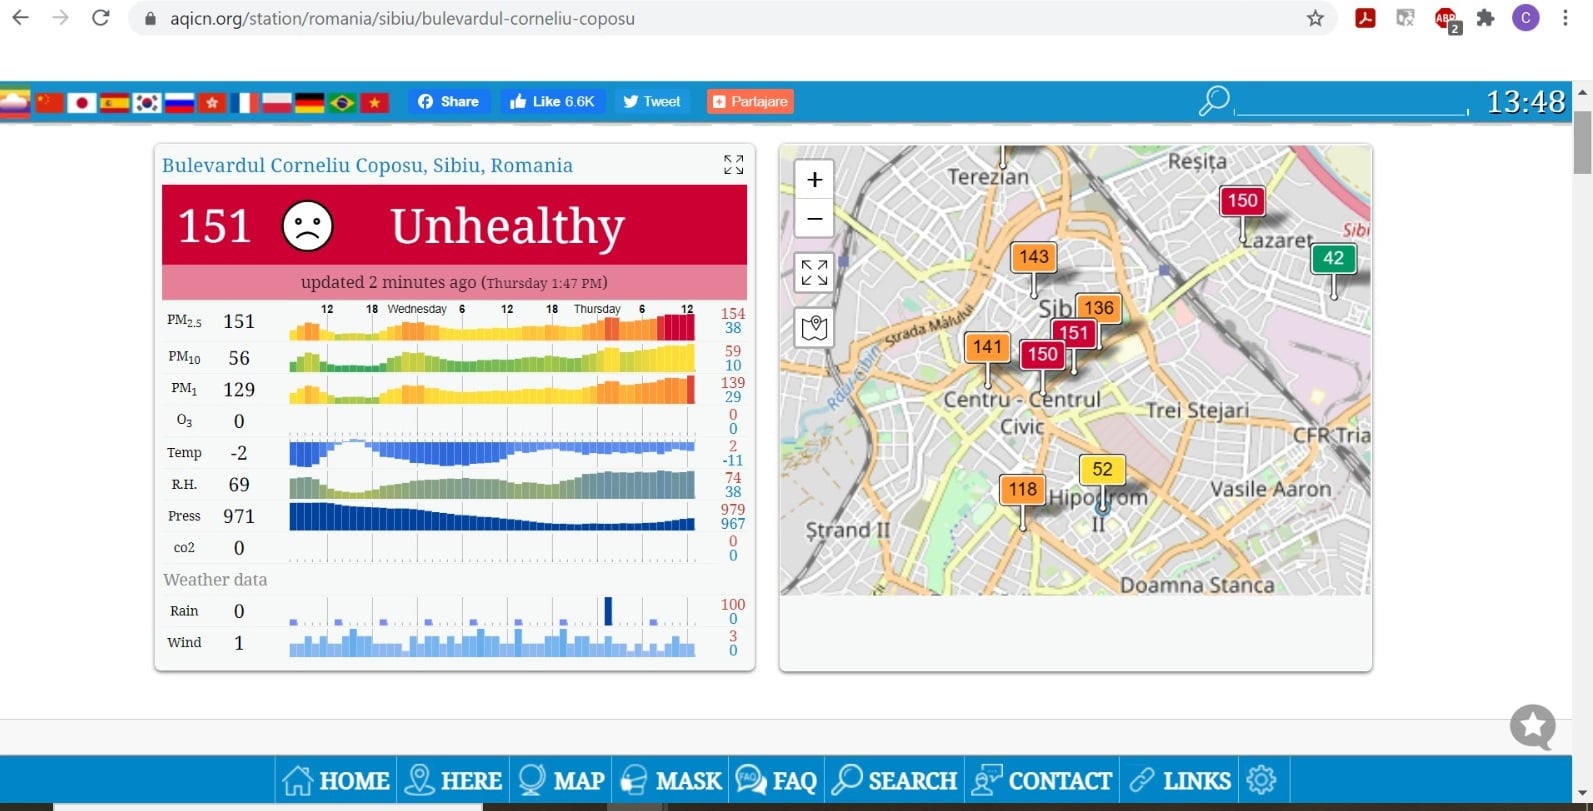Open MASK in the bottom menu
1593x811 pixels.
670,780
